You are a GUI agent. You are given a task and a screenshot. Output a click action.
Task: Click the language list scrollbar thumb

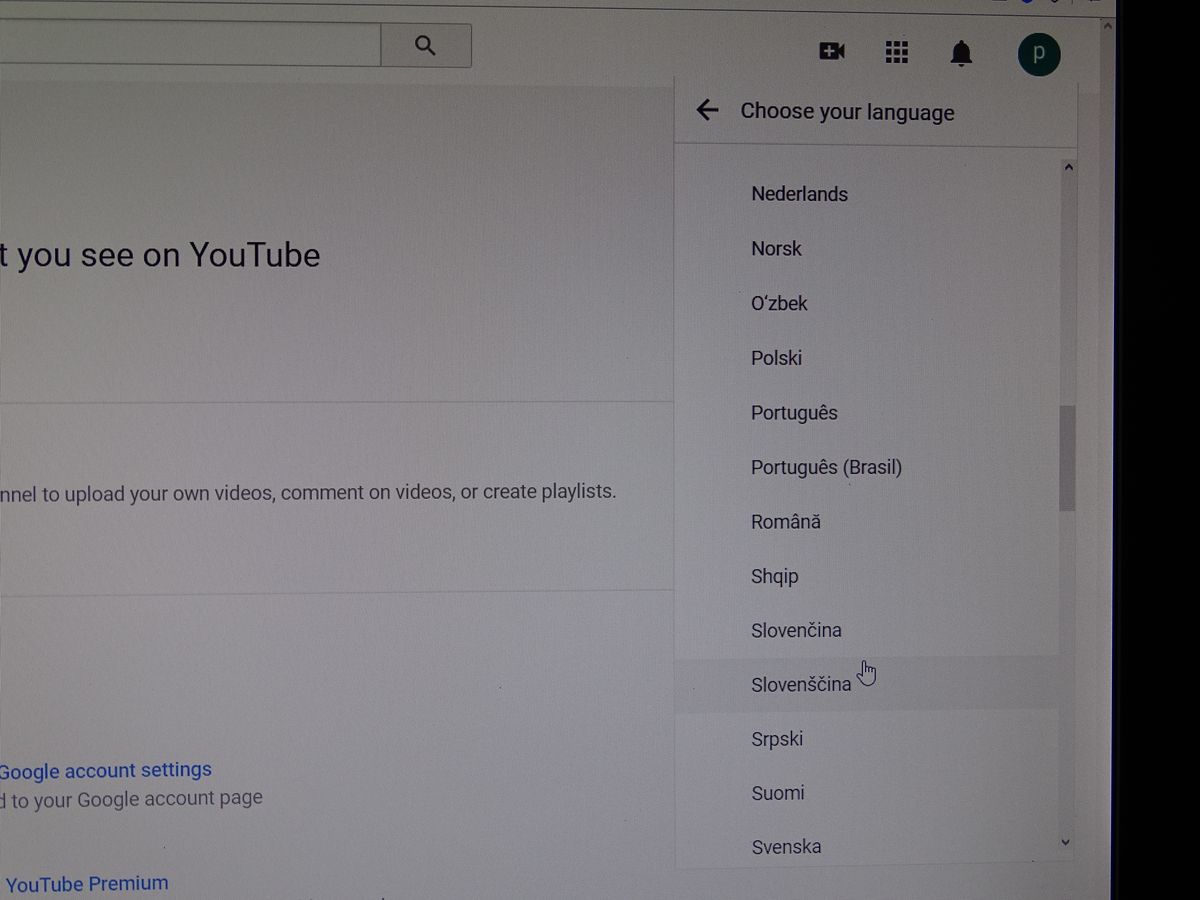click(1068, 458)
